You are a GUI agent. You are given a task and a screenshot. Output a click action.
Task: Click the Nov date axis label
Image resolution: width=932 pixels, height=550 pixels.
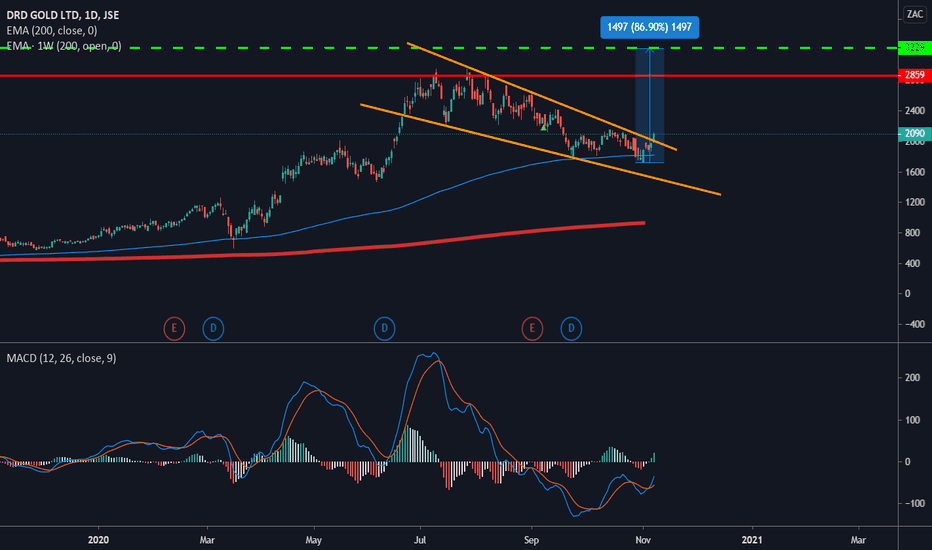pos(643,540)
